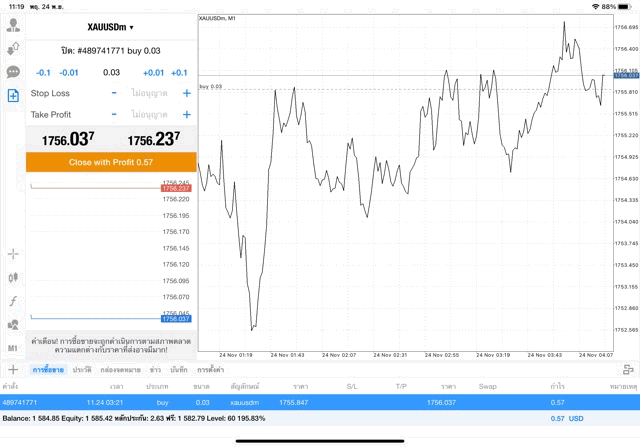This screenshot has height=447, width=640.
Task: Sort by Swap column header
Action: [x=487, y=386]
